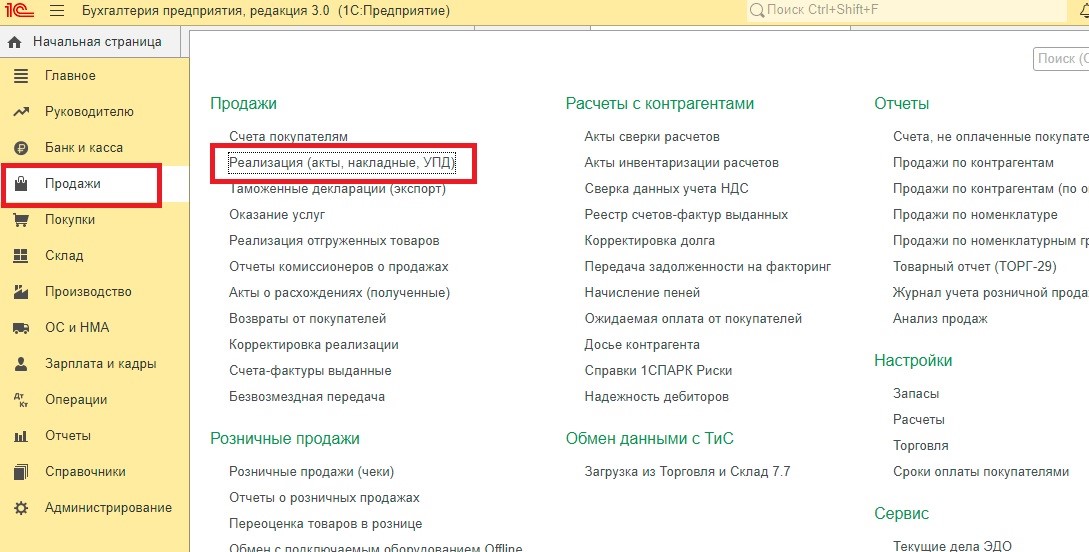Open Розничные продажи (чеки)
The image size is (1089, 552).
[312, 472]
